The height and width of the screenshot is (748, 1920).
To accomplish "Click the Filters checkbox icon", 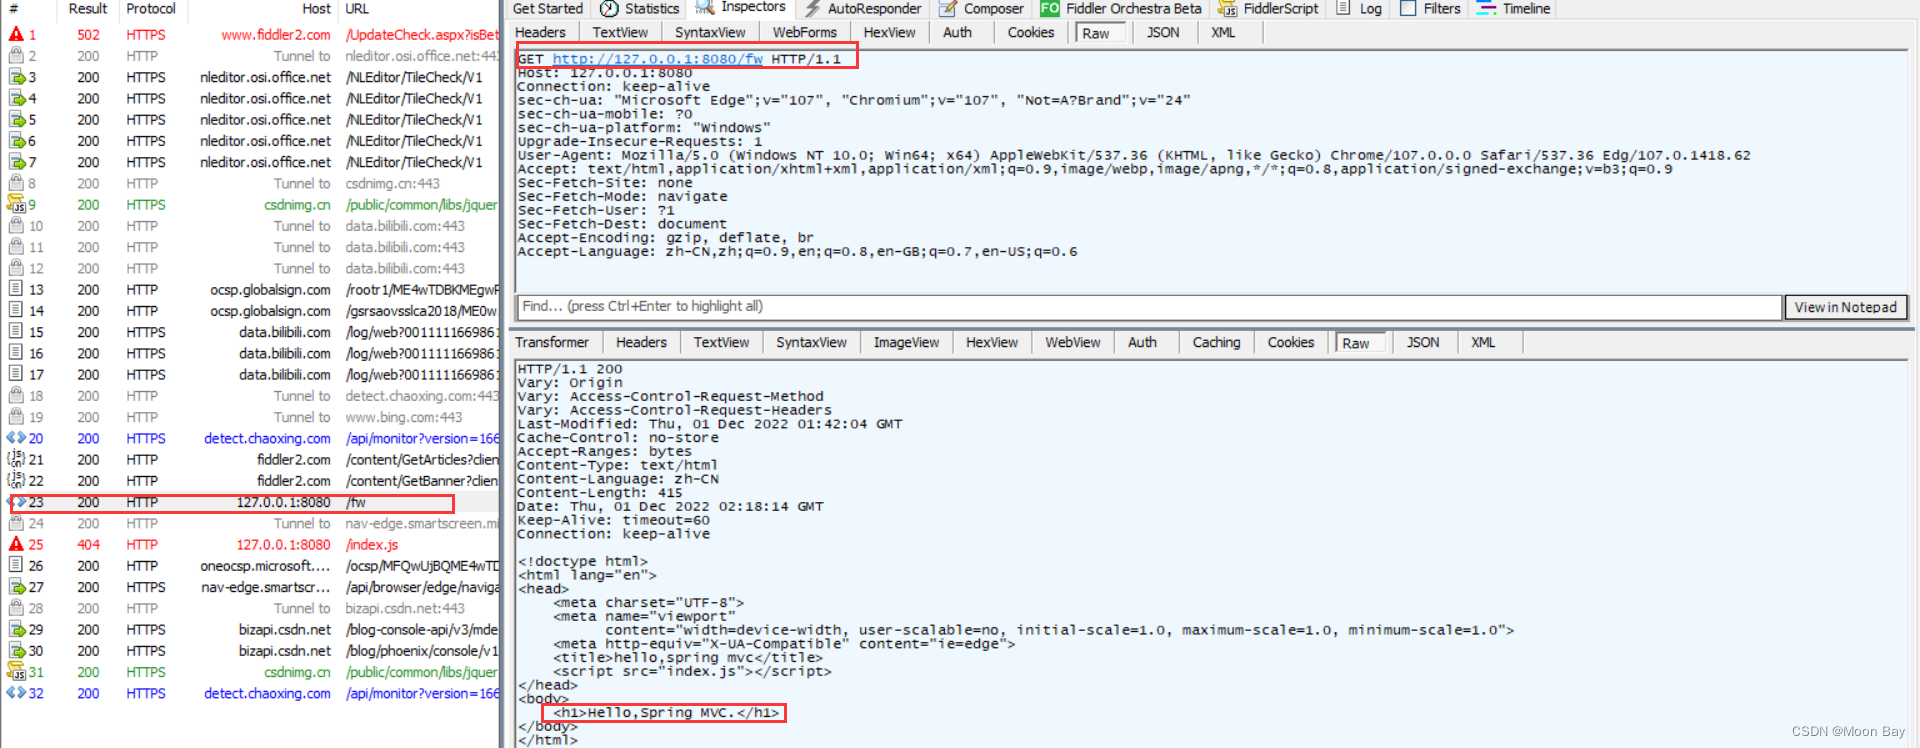I will tap(1408, 8).
